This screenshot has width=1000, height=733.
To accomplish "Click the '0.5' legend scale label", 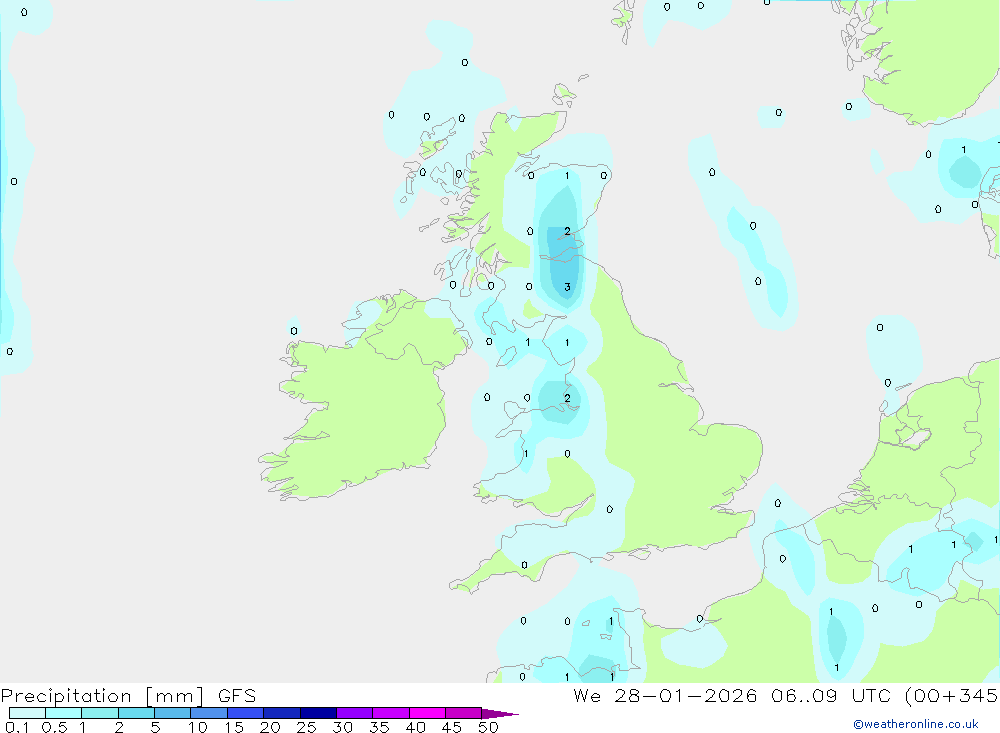I will click(54, 727).
